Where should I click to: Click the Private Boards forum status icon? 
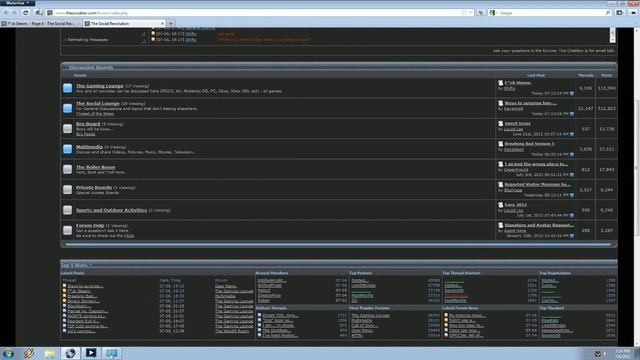click(68, 189)
